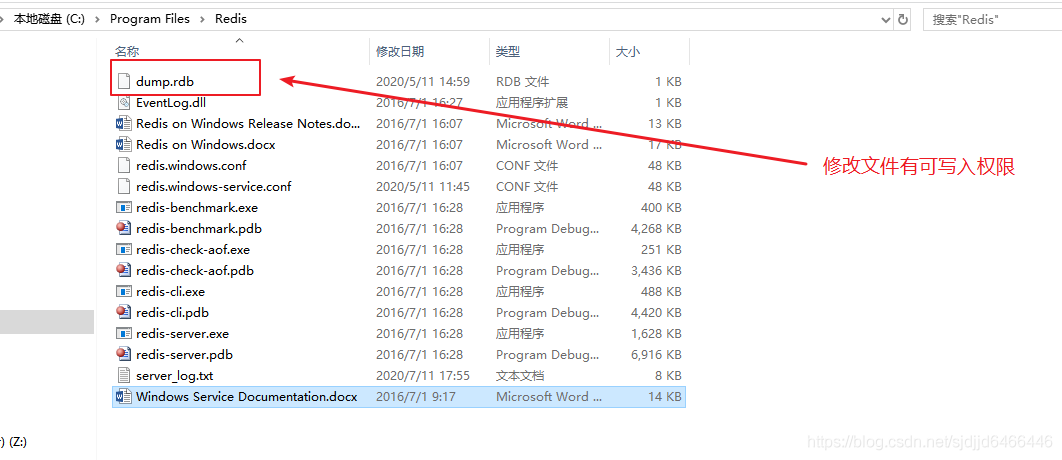Select the (Z:) drive in navigation pane
Image resolution: width=1062 pixels, height=460 pixels.
coord(16,442)
